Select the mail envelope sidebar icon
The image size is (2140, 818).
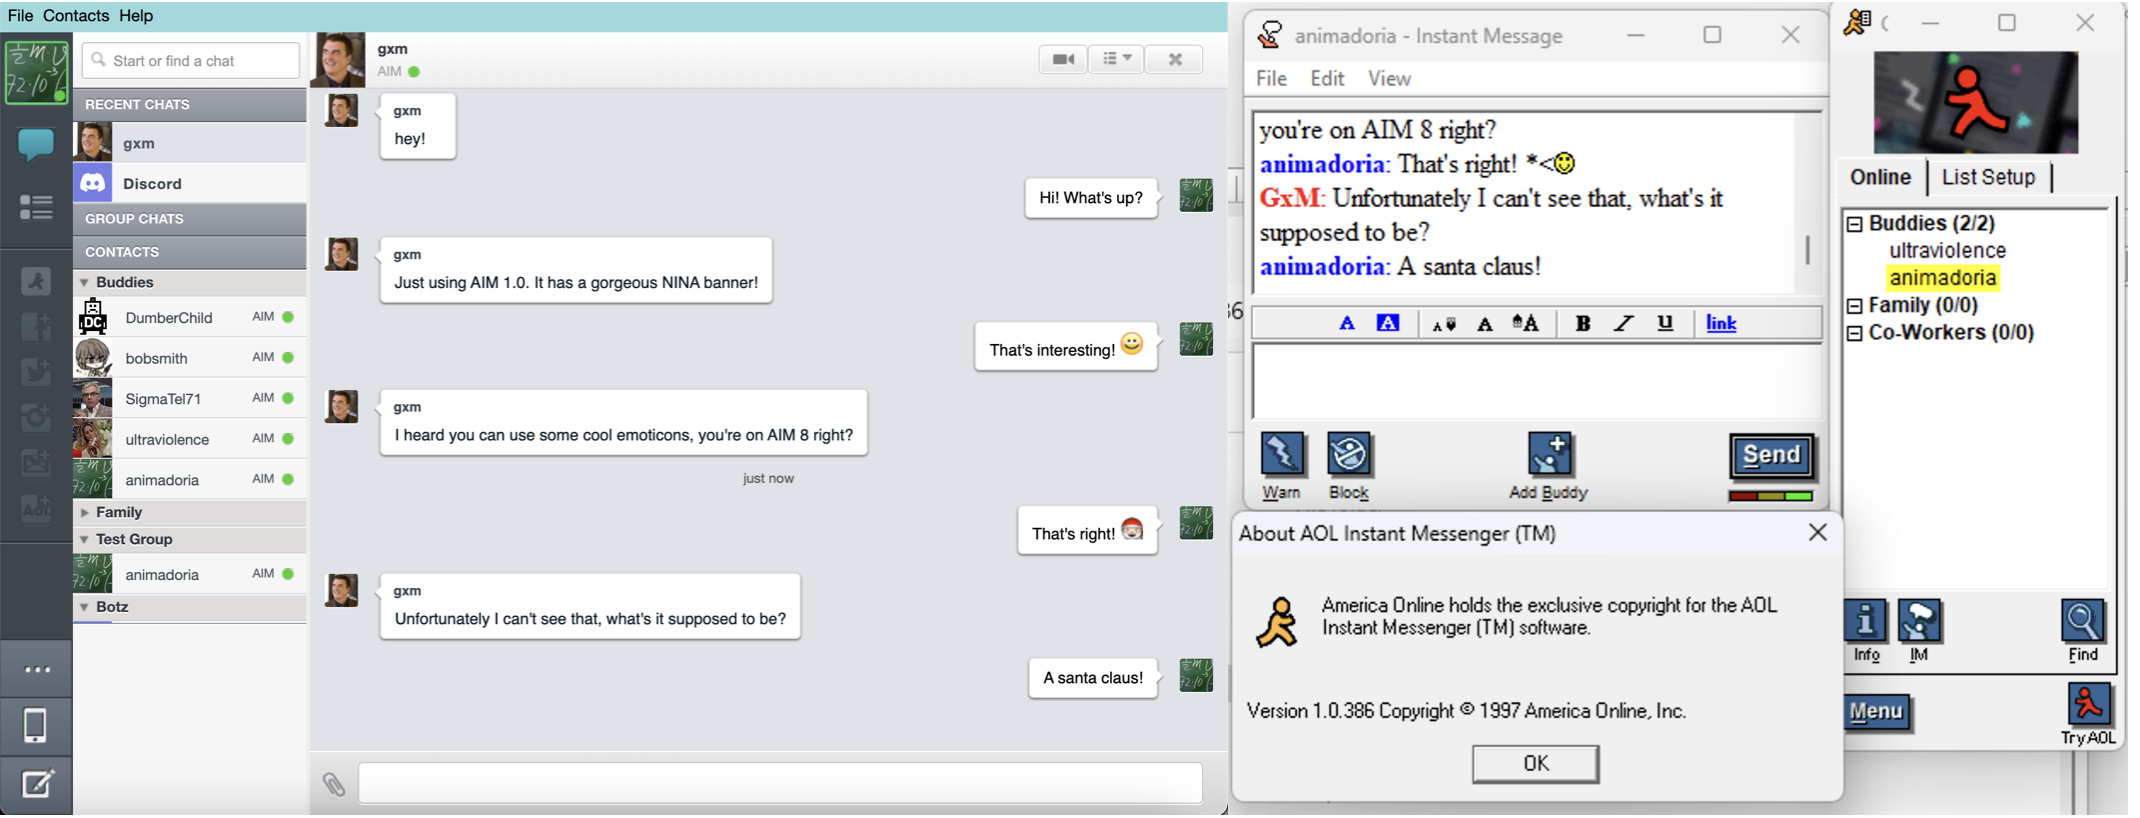pyautogui.click(x=36, y=463)
